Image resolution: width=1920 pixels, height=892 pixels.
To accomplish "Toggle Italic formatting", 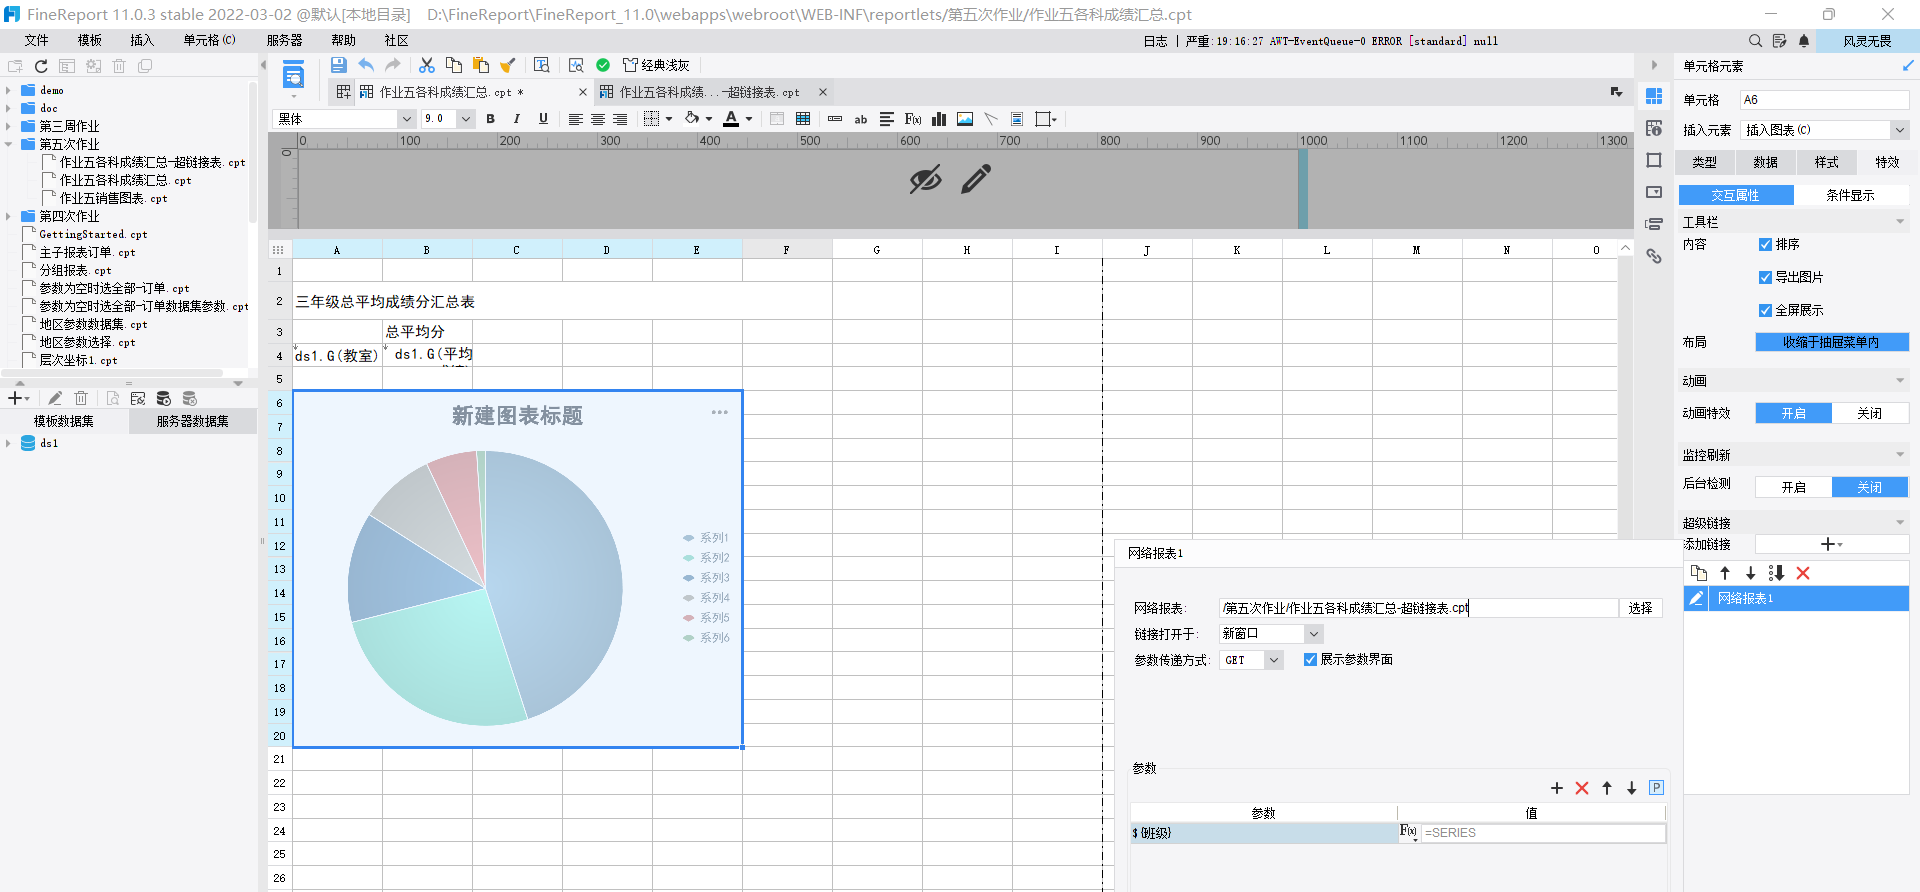I will pos(516,119).
